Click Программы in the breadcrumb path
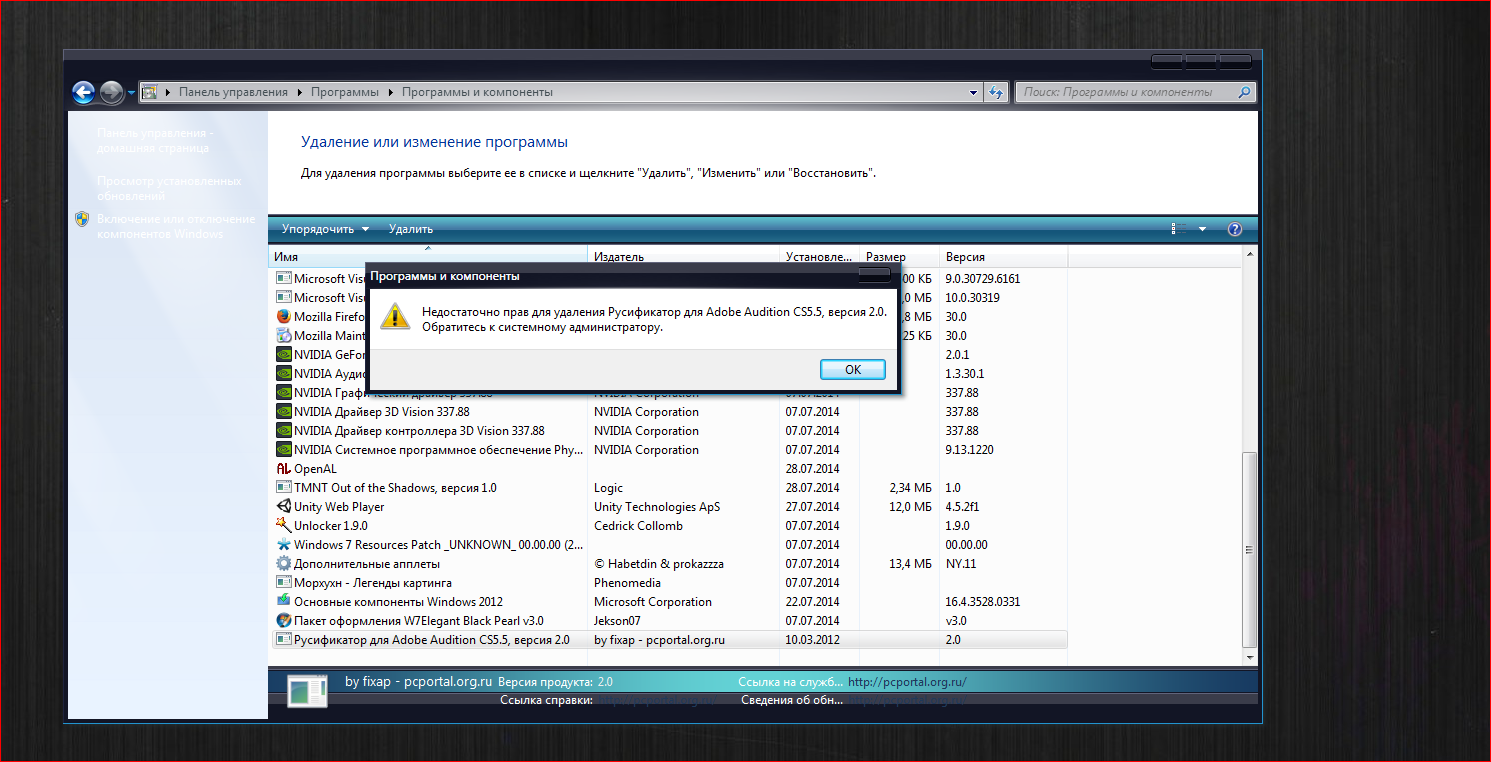 click(345, 92)
